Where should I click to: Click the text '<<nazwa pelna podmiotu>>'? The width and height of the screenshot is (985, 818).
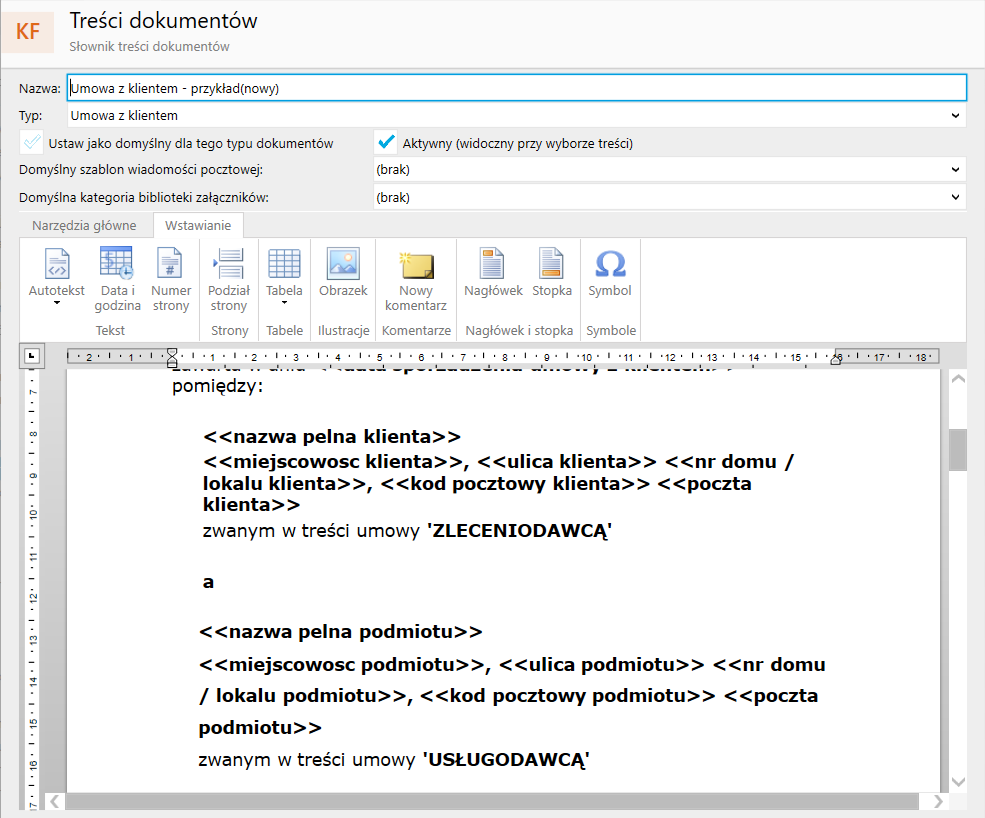click(x=340, y=631)
